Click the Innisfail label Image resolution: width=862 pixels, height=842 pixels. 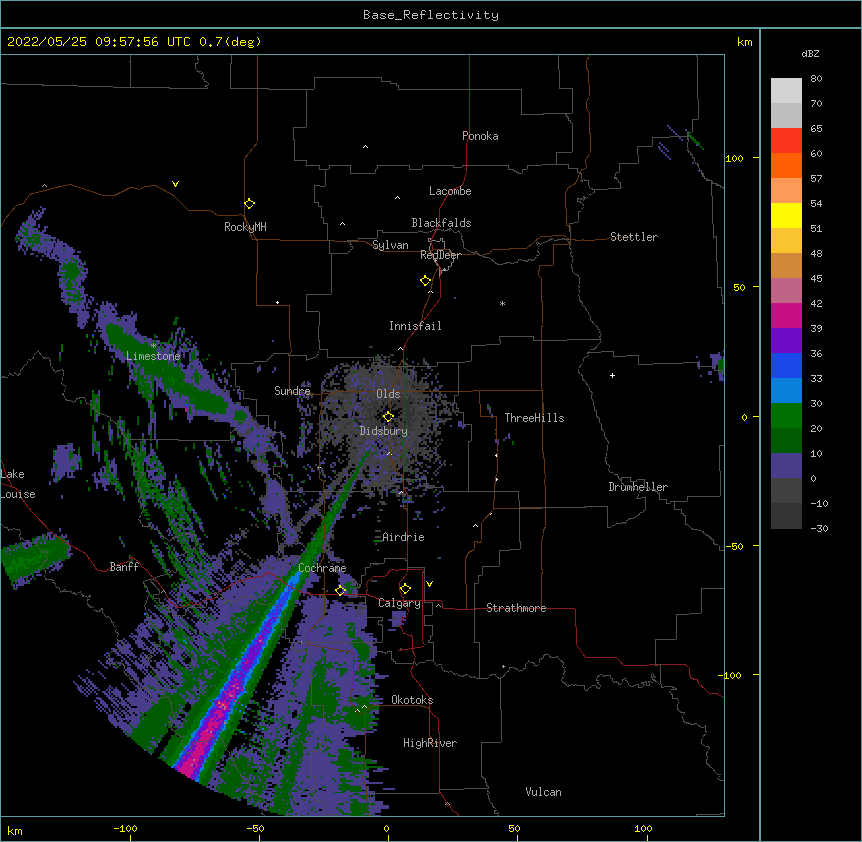pos(415,326)
